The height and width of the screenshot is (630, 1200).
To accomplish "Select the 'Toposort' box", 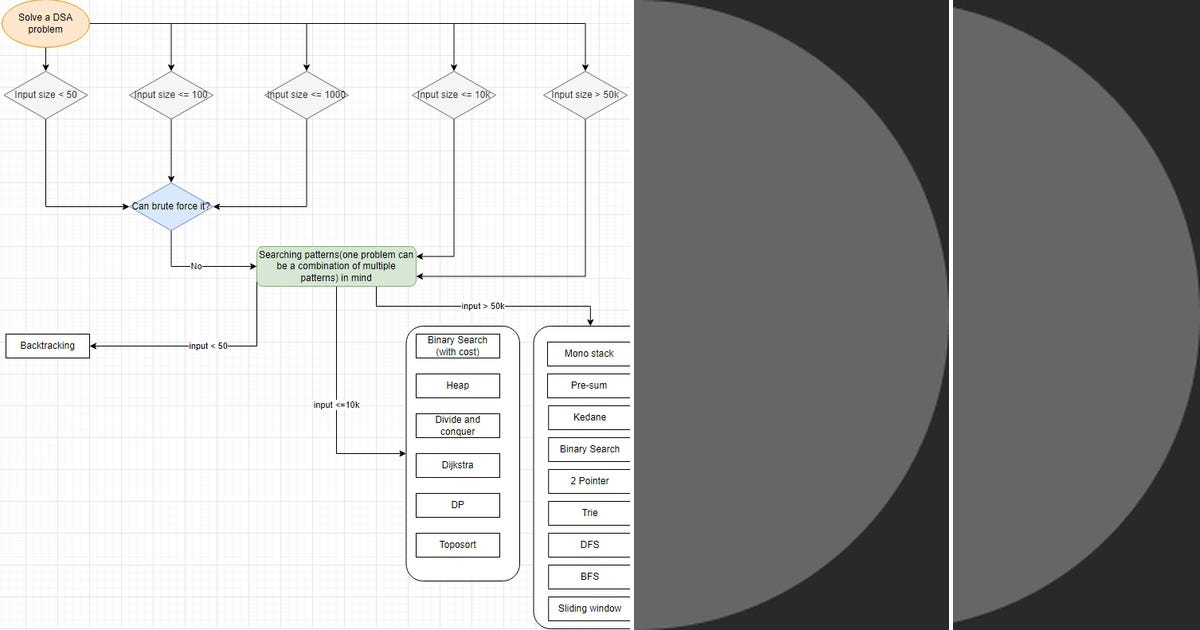I will pos(457,545).
